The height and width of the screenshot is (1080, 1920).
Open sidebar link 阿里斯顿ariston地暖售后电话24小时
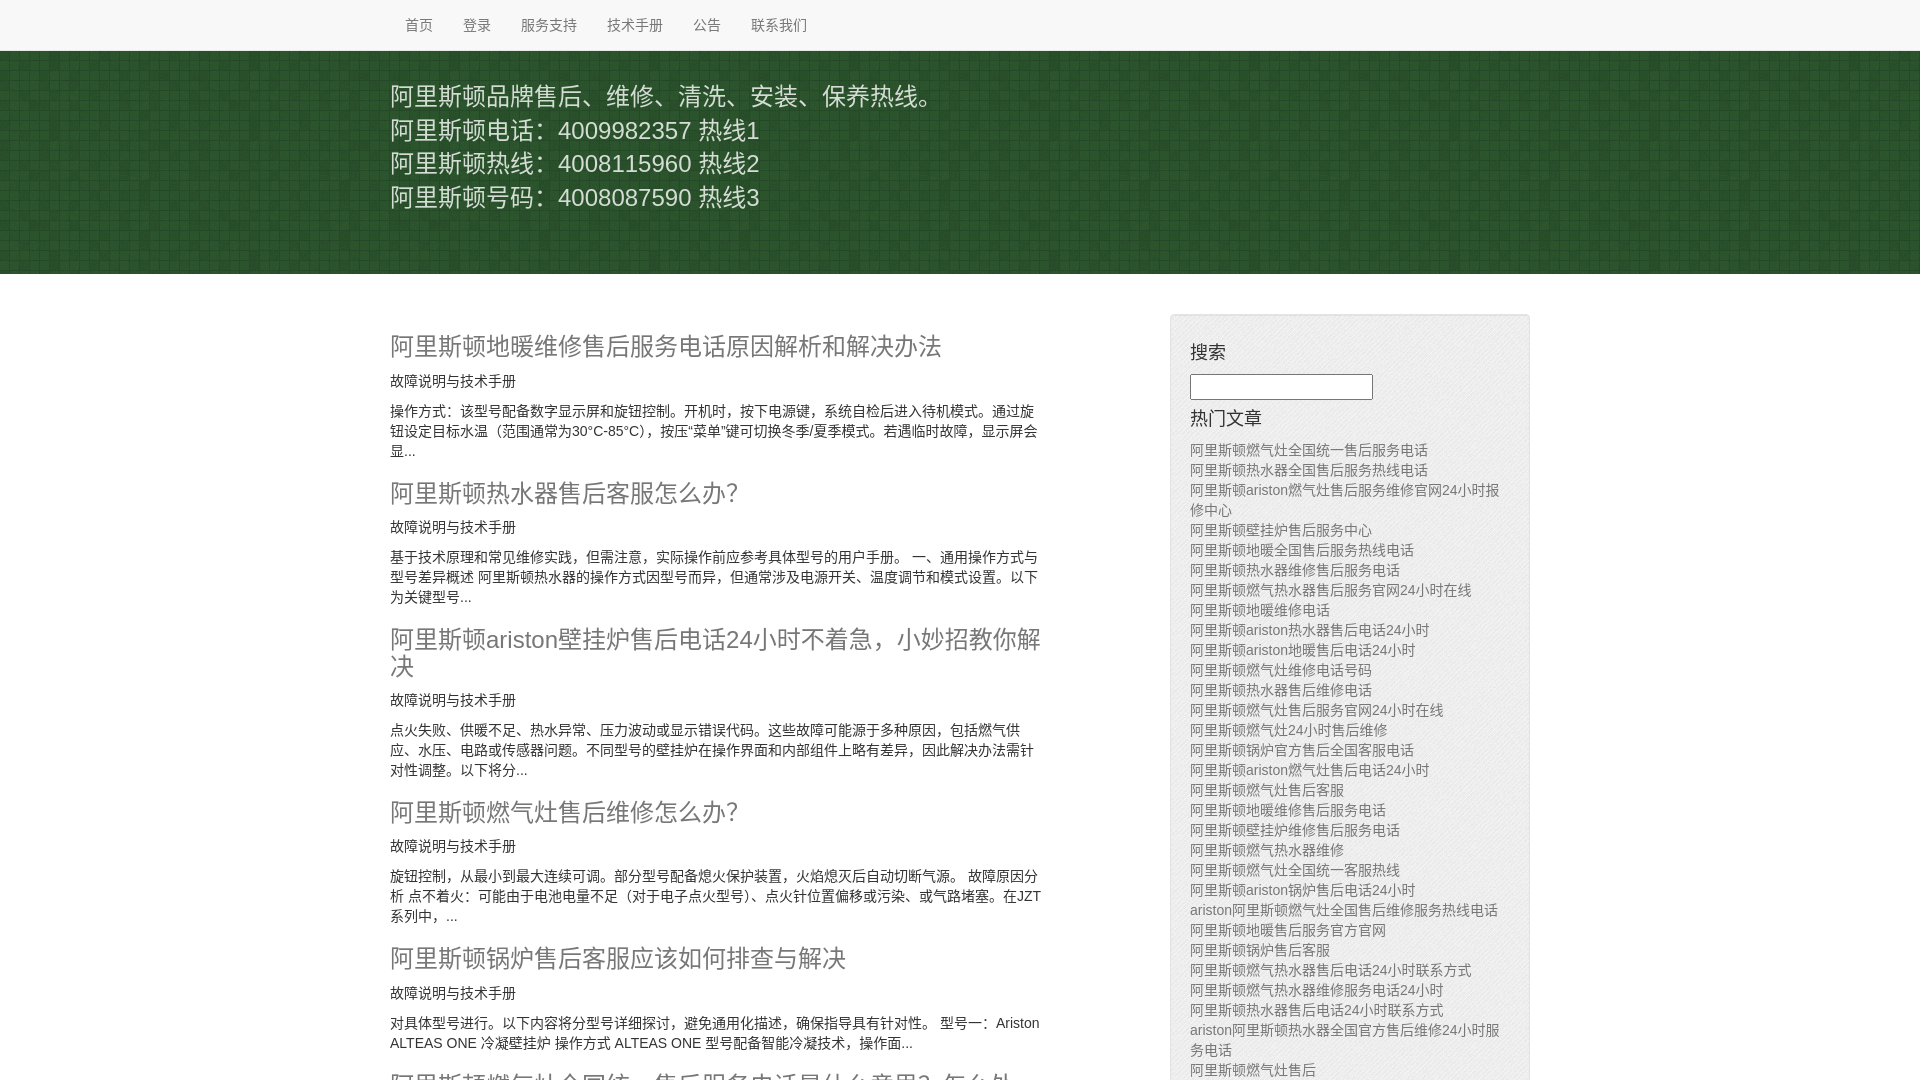point(1303,650)
